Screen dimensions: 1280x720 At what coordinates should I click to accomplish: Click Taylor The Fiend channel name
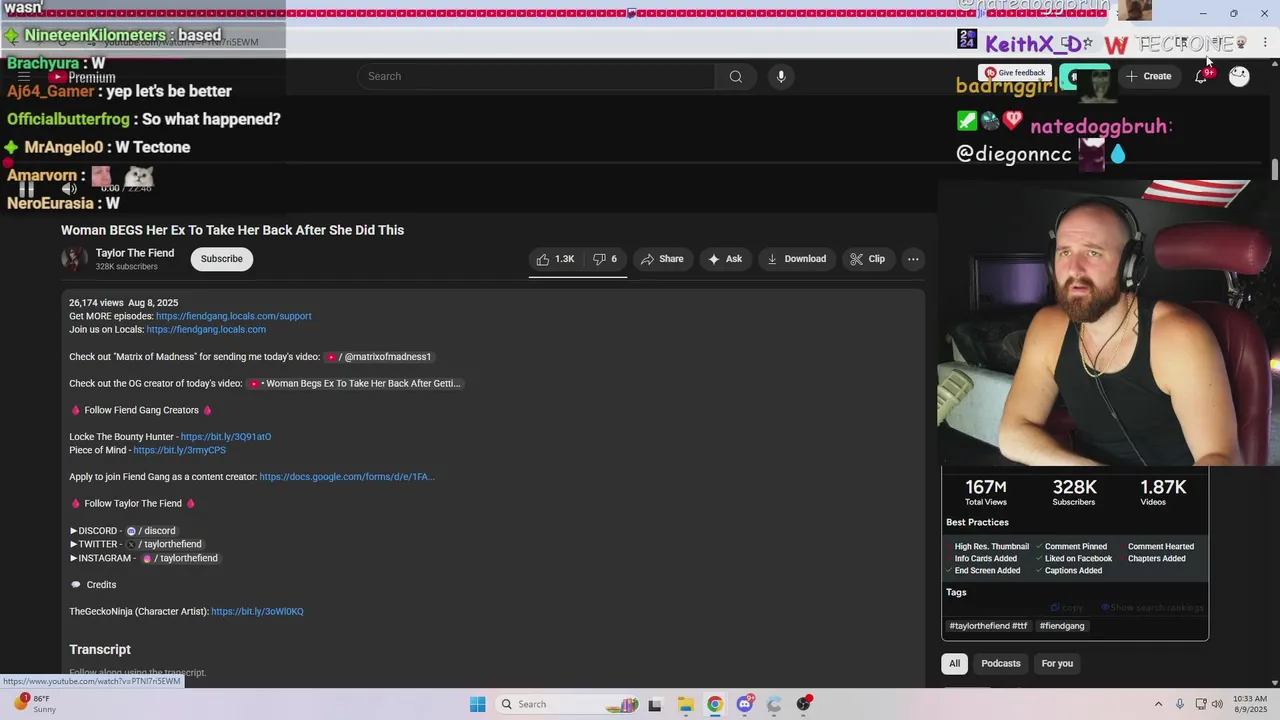coord(135,253)
